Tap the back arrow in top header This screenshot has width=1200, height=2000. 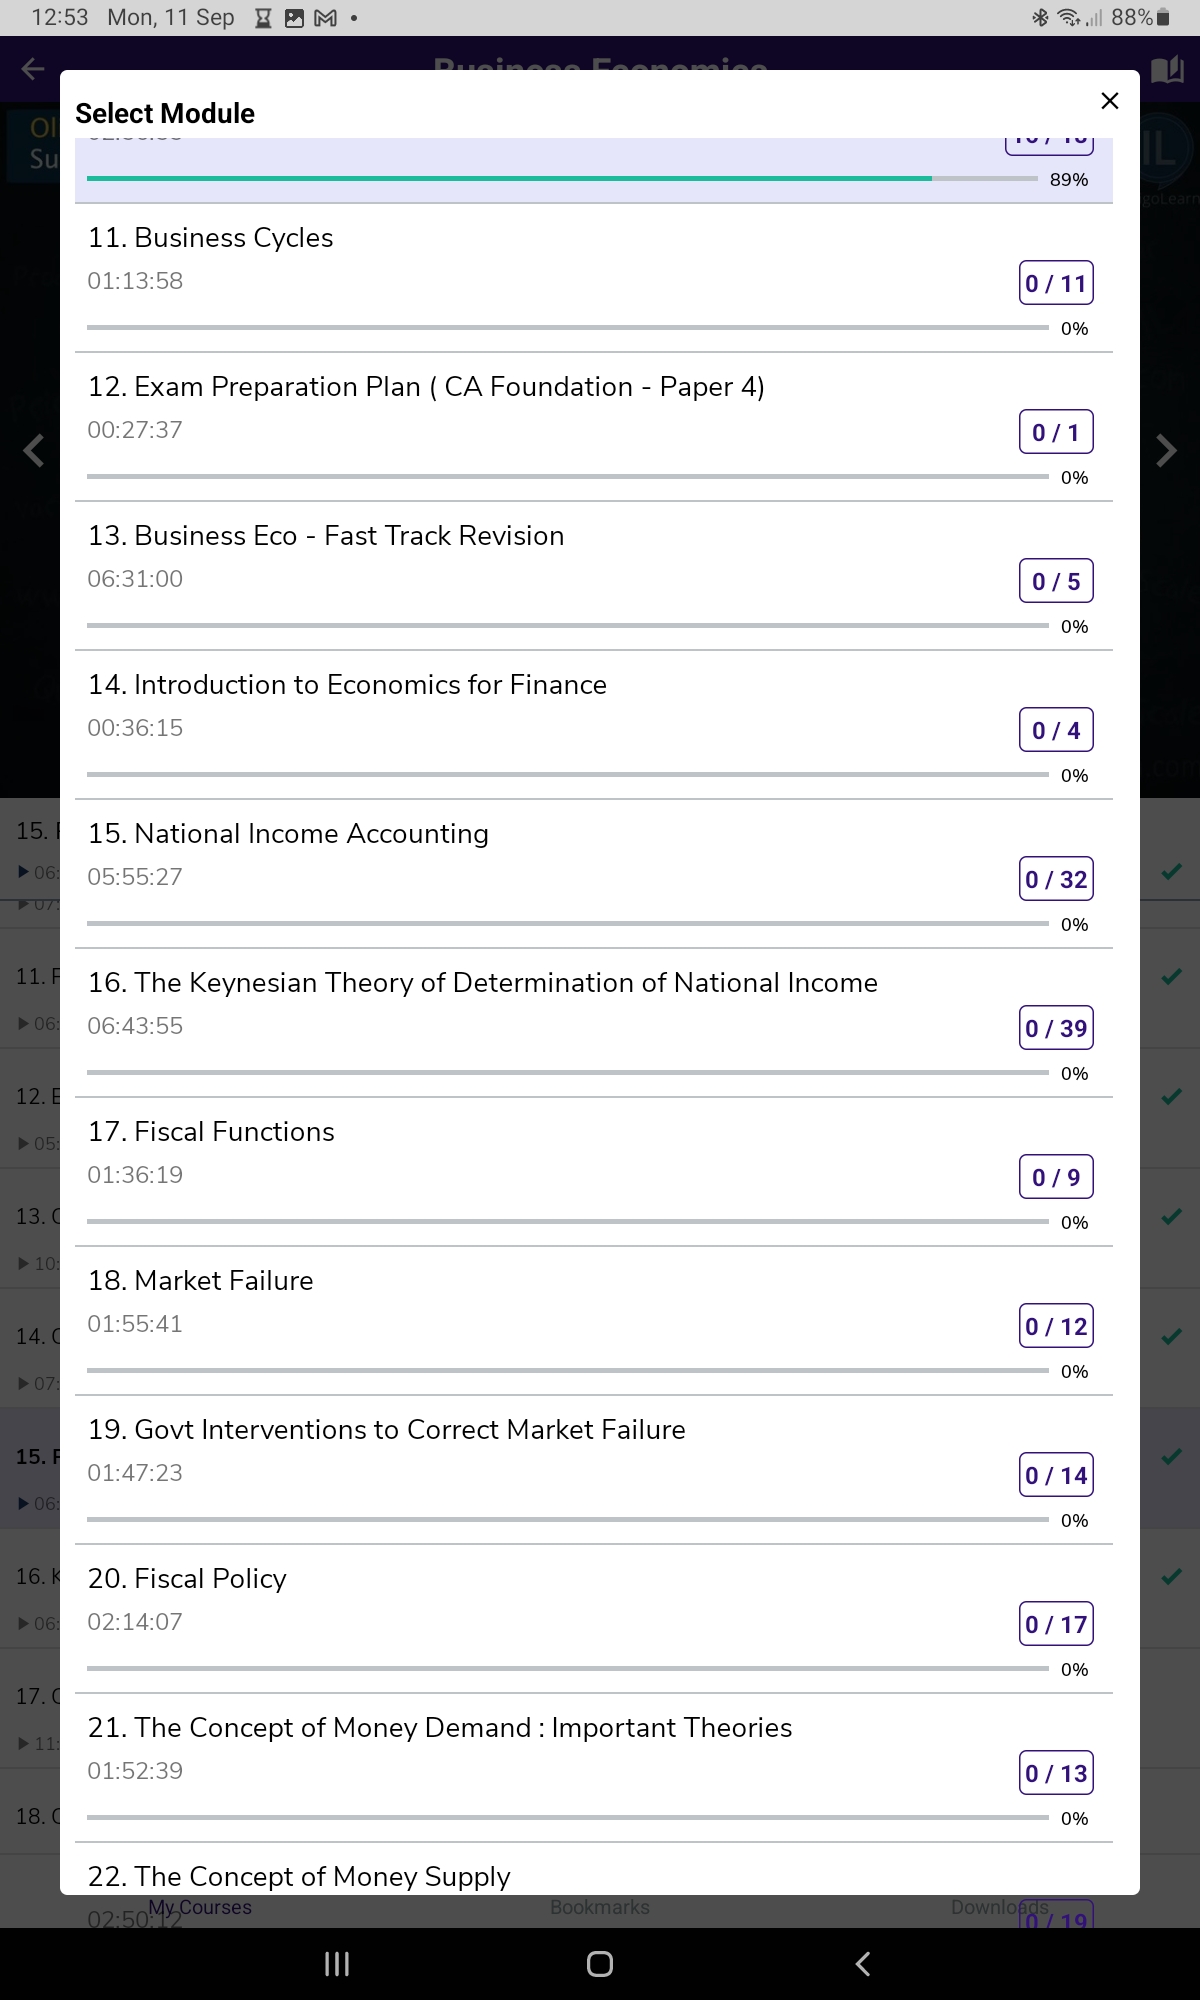pyautogui.click(x=33, y=69)
